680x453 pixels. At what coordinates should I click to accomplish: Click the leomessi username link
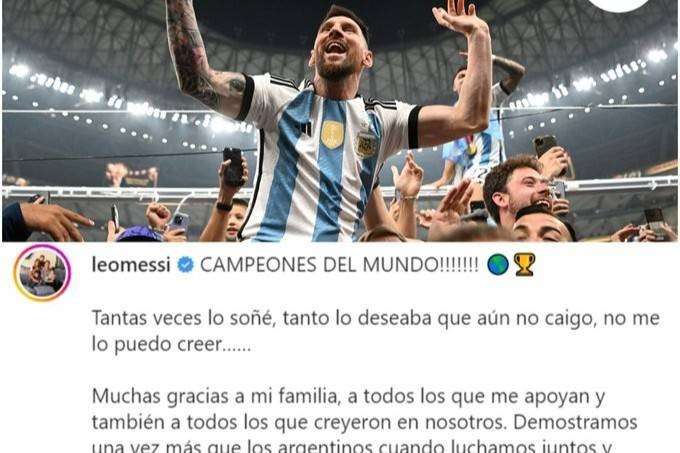click(131, 264)
